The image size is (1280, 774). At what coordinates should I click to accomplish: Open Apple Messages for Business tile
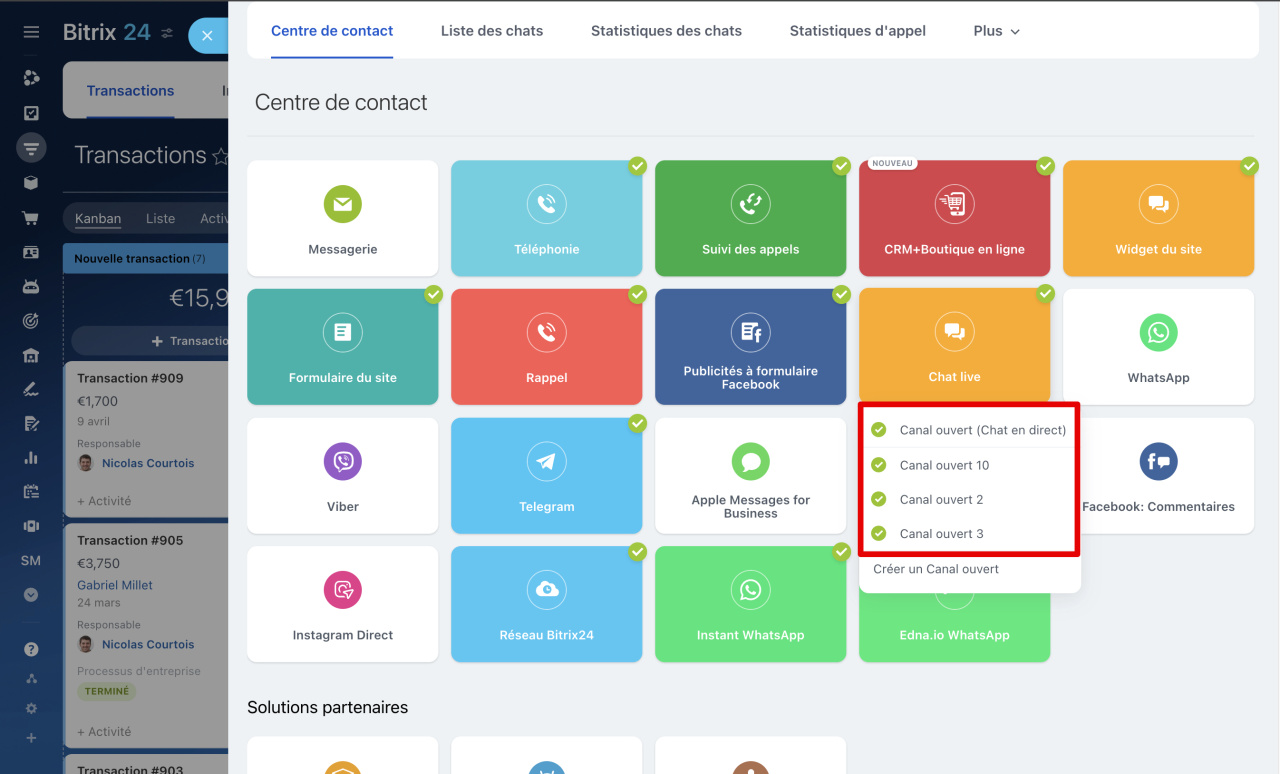point(751,475)
